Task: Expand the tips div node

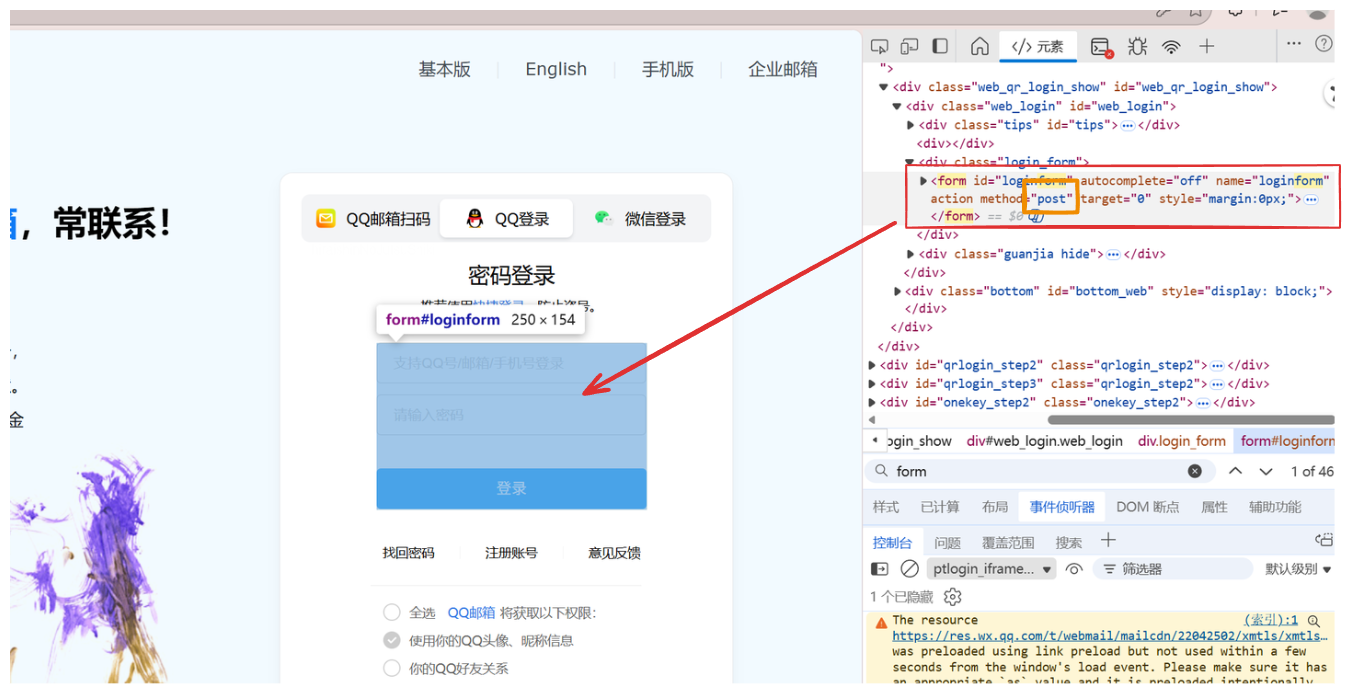Action: tap(910, 125)
